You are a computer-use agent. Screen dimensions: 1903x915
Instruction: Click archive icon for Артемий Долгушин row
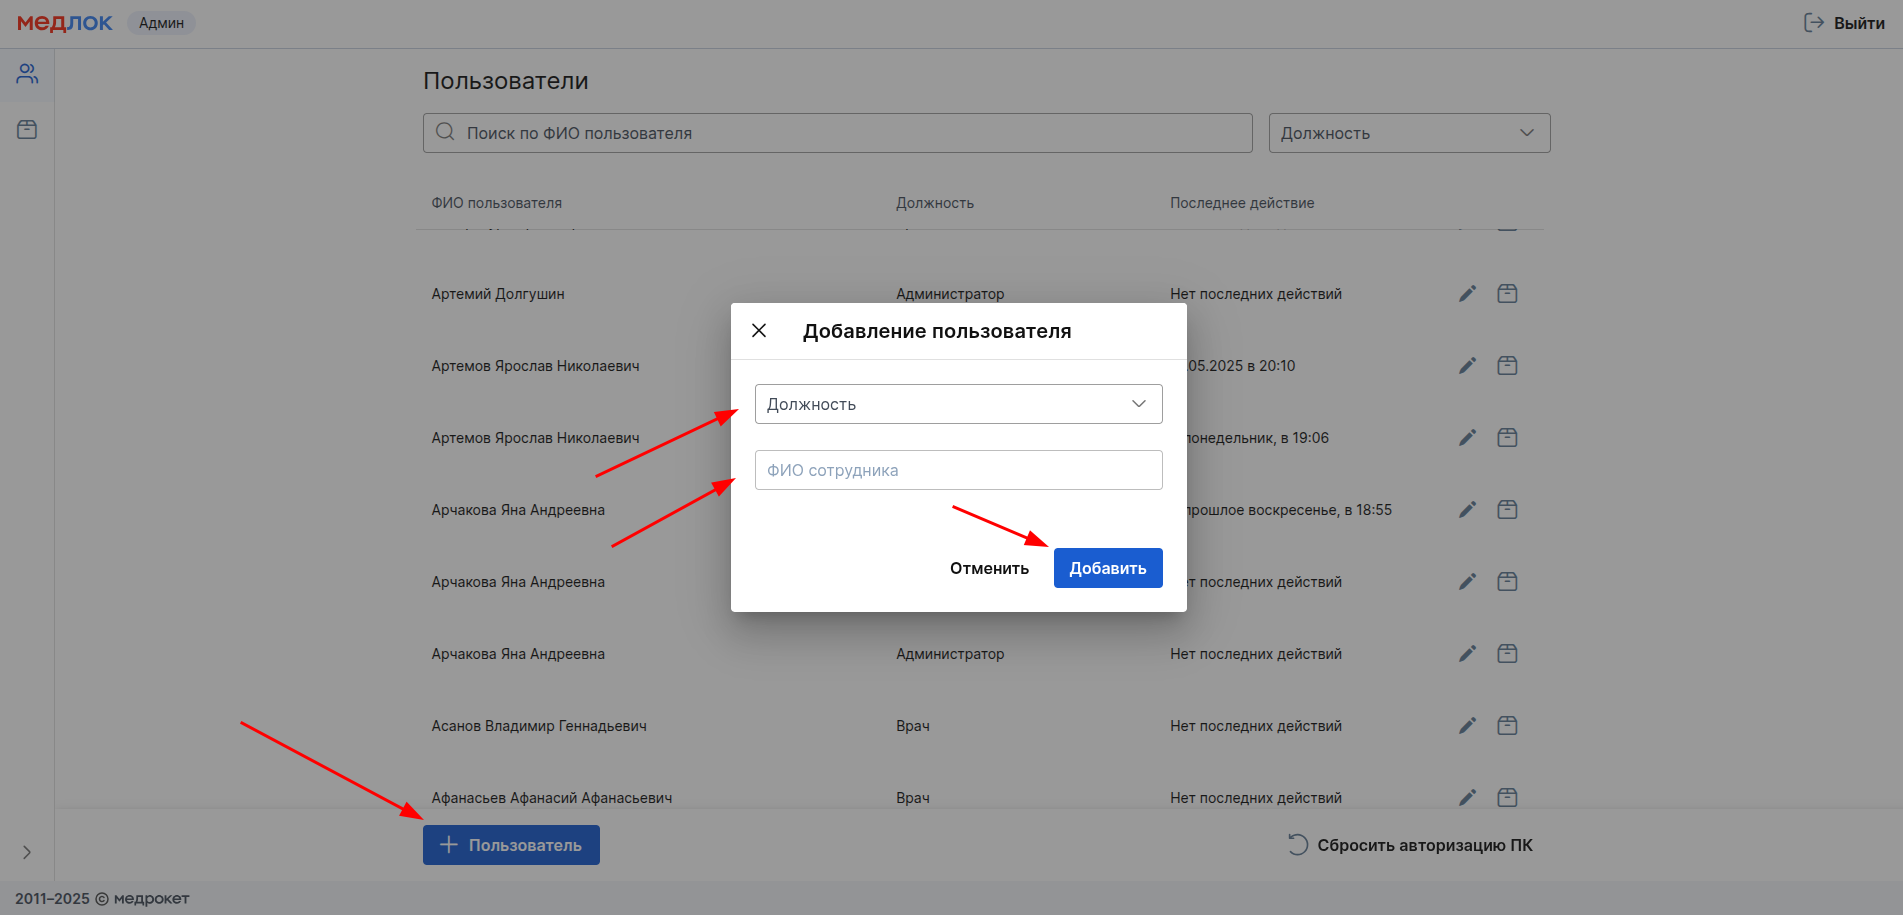(x=1507, y=294)
